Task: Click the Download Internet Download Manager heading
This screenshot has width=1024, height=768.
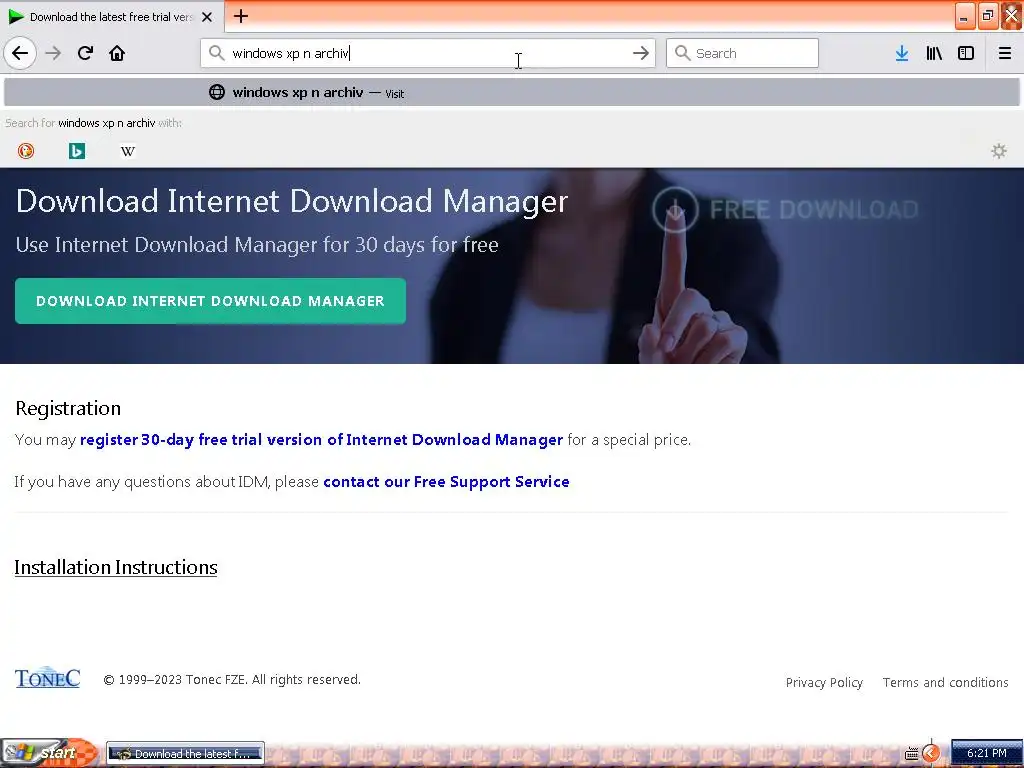Action: coord(292,201)
